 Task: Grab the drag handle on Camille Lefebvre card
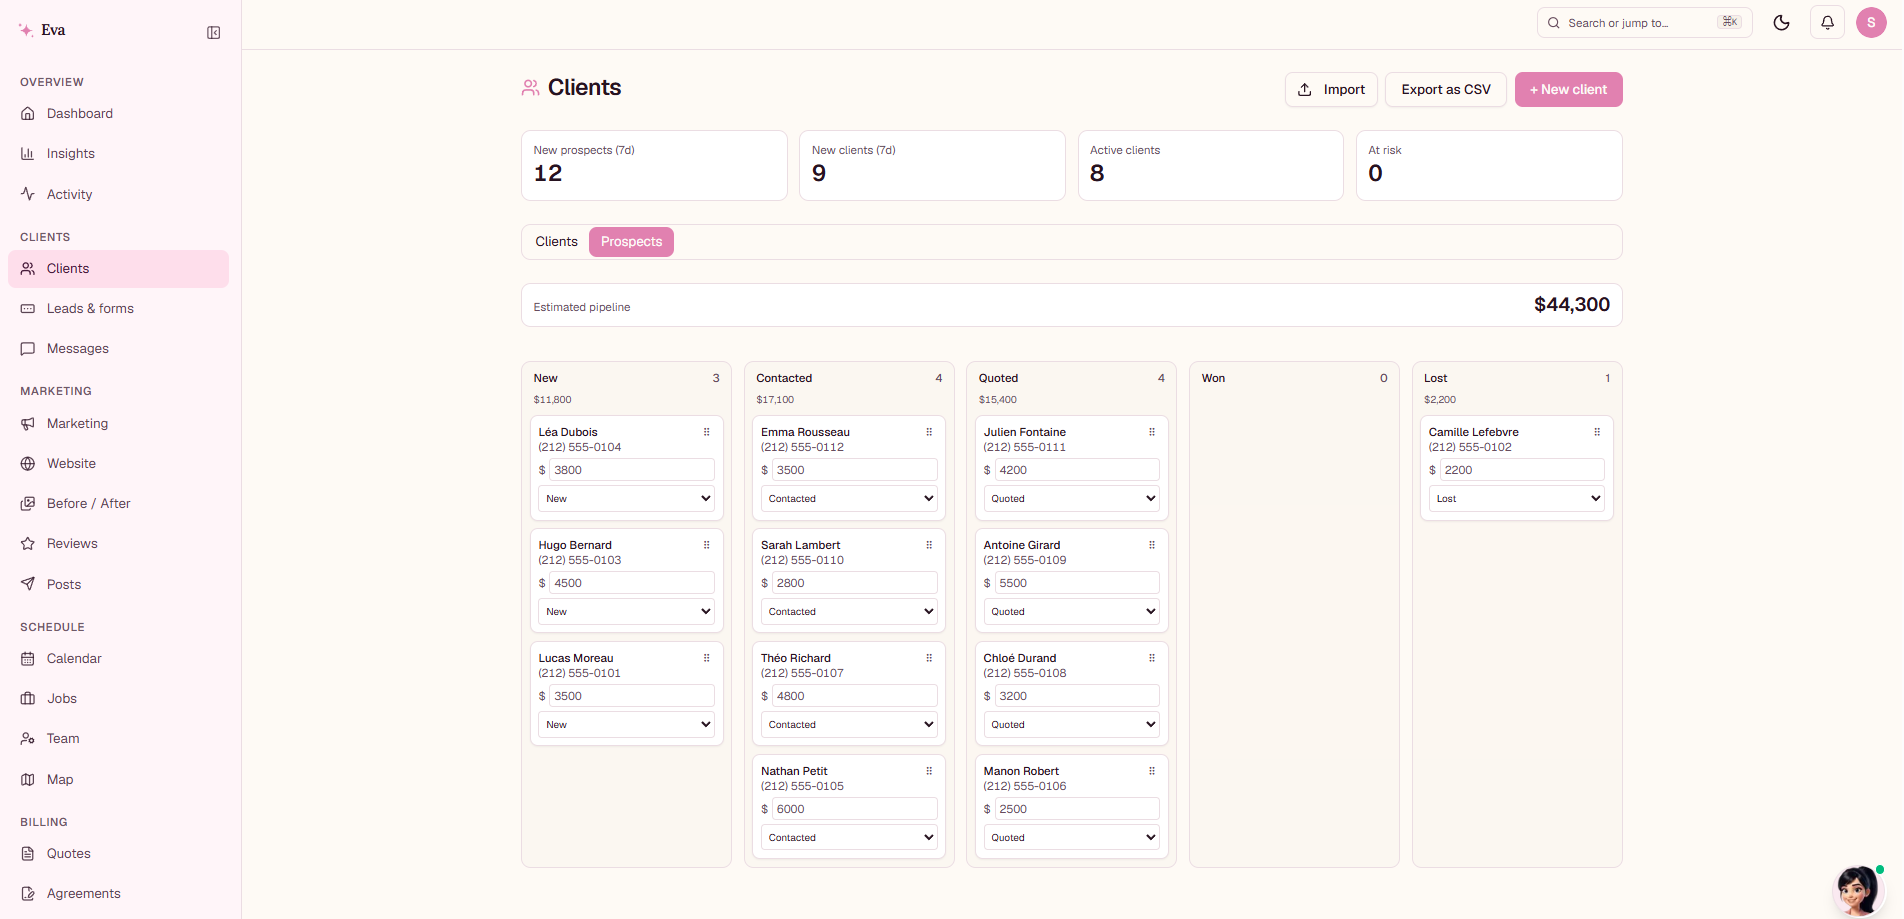[1597, 432]
